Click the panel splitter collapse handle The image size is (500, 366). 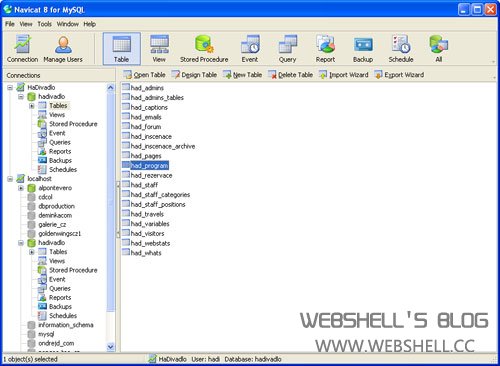click(118, 209)
